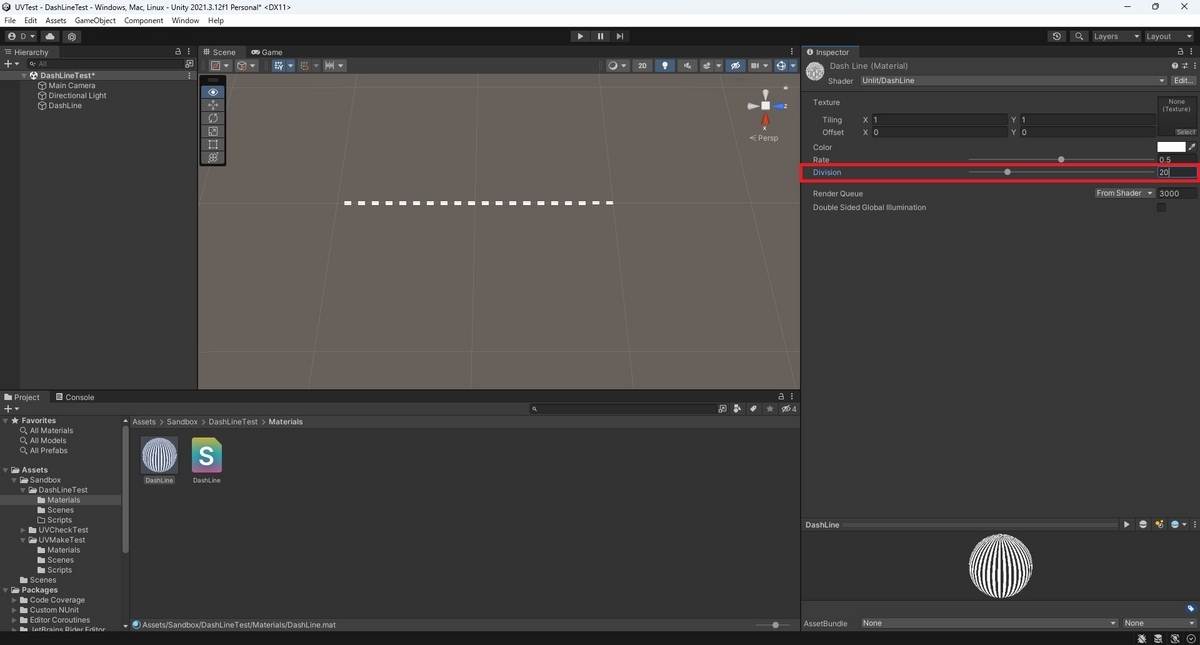Collapse the Sandbox folder in the Project tree
Viewport: 1200px width, 645px height.
pyautogui.click(x=13, y=480)
